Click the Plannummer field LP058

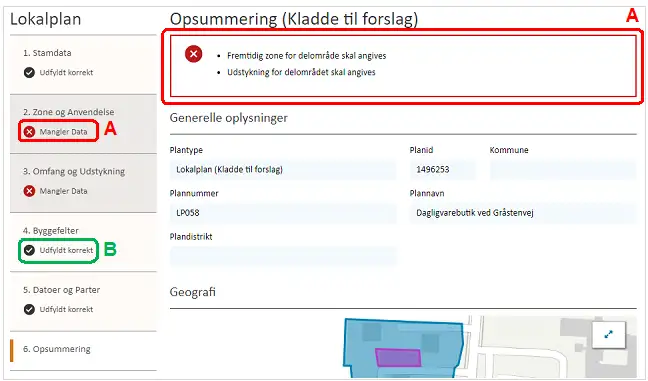283,213
